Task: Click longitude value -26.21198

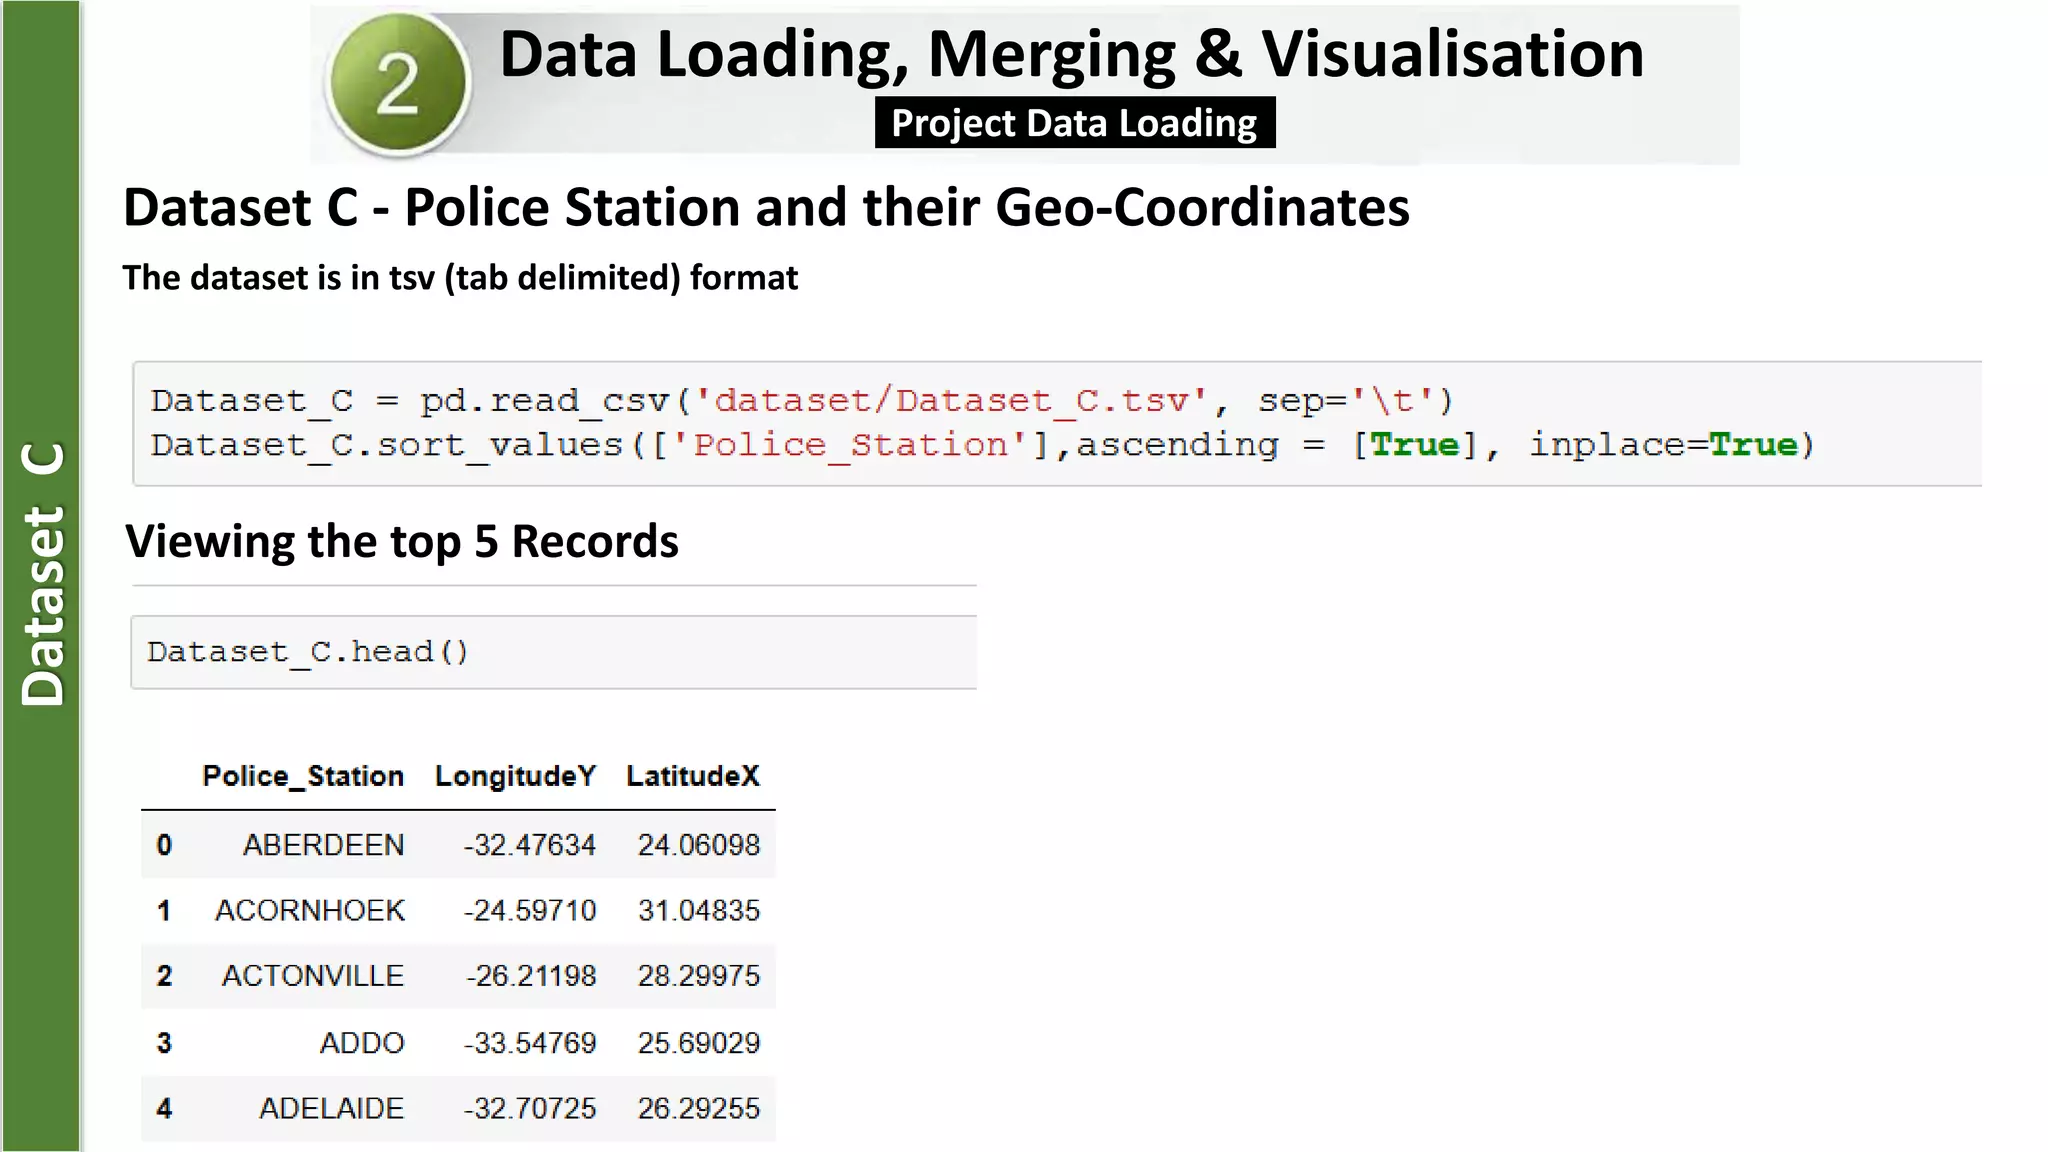Action: [x=530, y=975]
